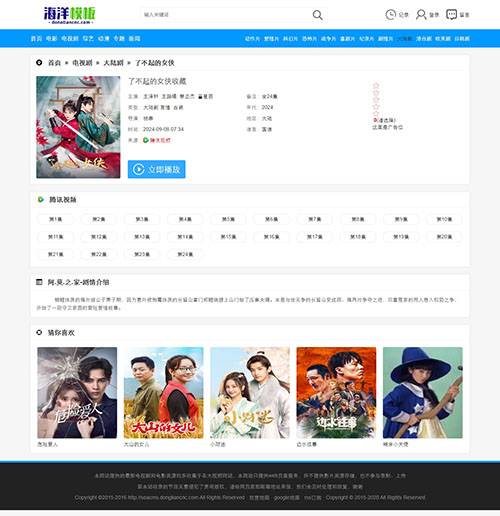The image size is (500, 516).
Task: Click the 海洋模板 site logo
Action: pyautogui.click(x=70, y=15)
